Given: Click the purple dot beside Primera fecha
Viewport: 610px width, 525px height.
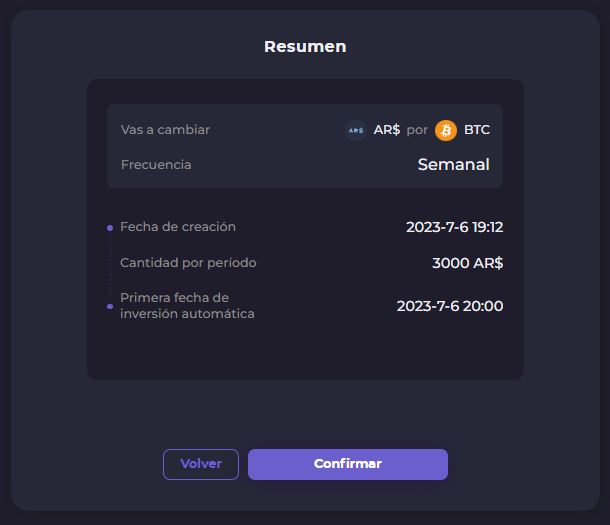Looking at the screenshot, I should 110,306.
